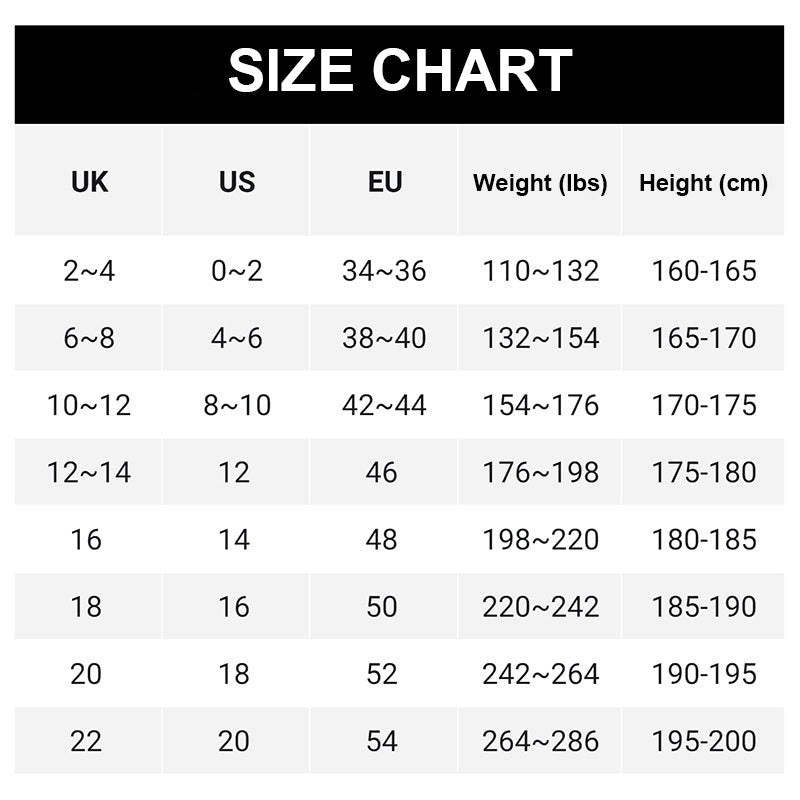Select the UK size 6~8 cell

point(89,338)
